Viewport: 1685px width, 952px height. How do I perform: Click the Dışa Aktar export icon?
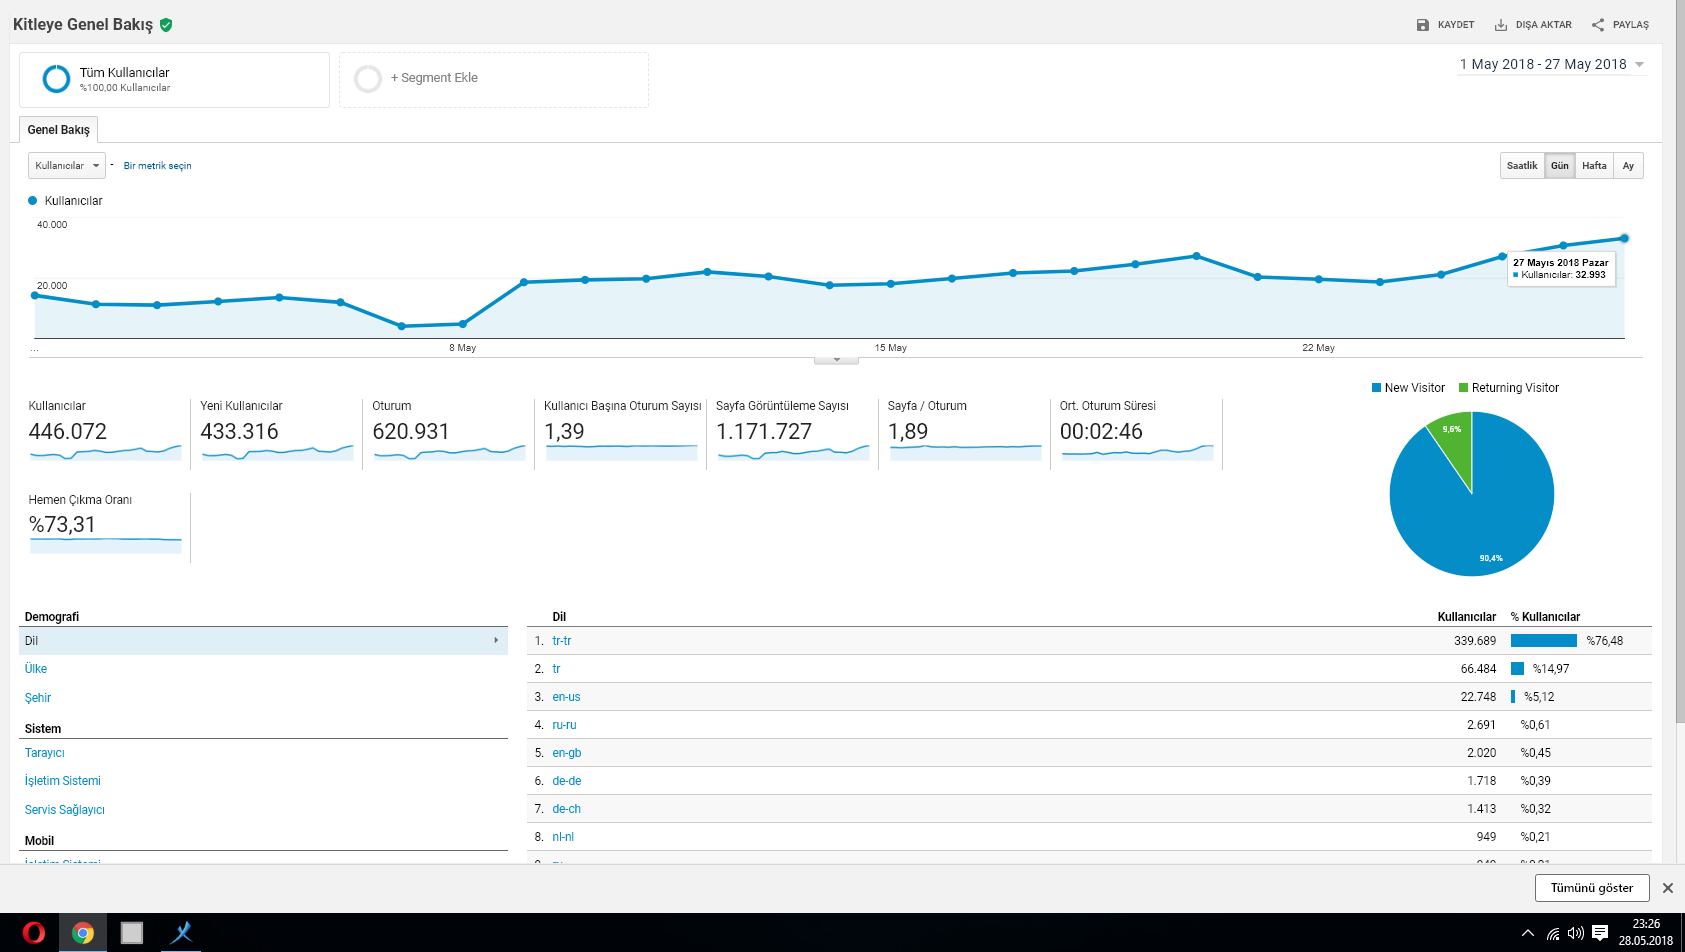click(1501, 25)
